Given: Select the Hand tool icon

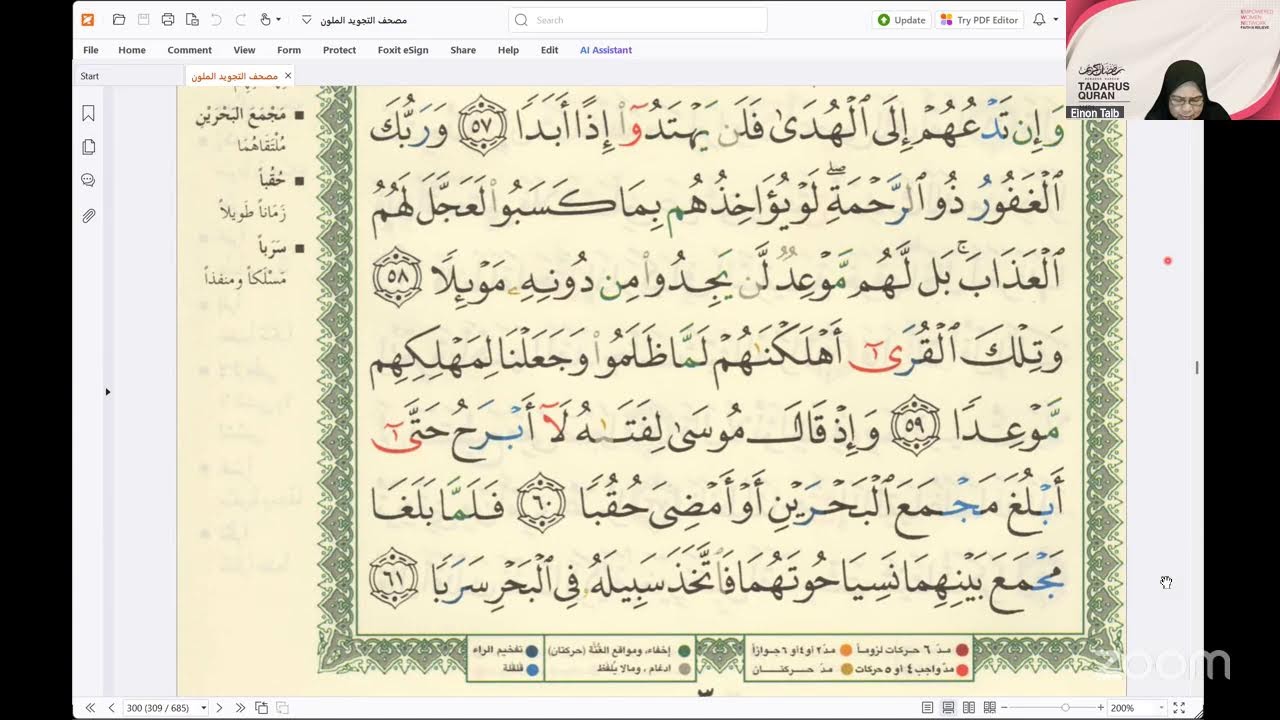Looking at the screenshot, I should pyautogui.click(x=265, y=20).
